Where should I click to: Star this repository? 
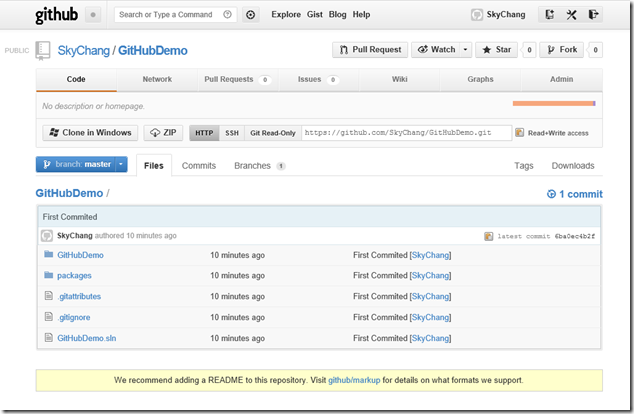click(x=497, y=50)
